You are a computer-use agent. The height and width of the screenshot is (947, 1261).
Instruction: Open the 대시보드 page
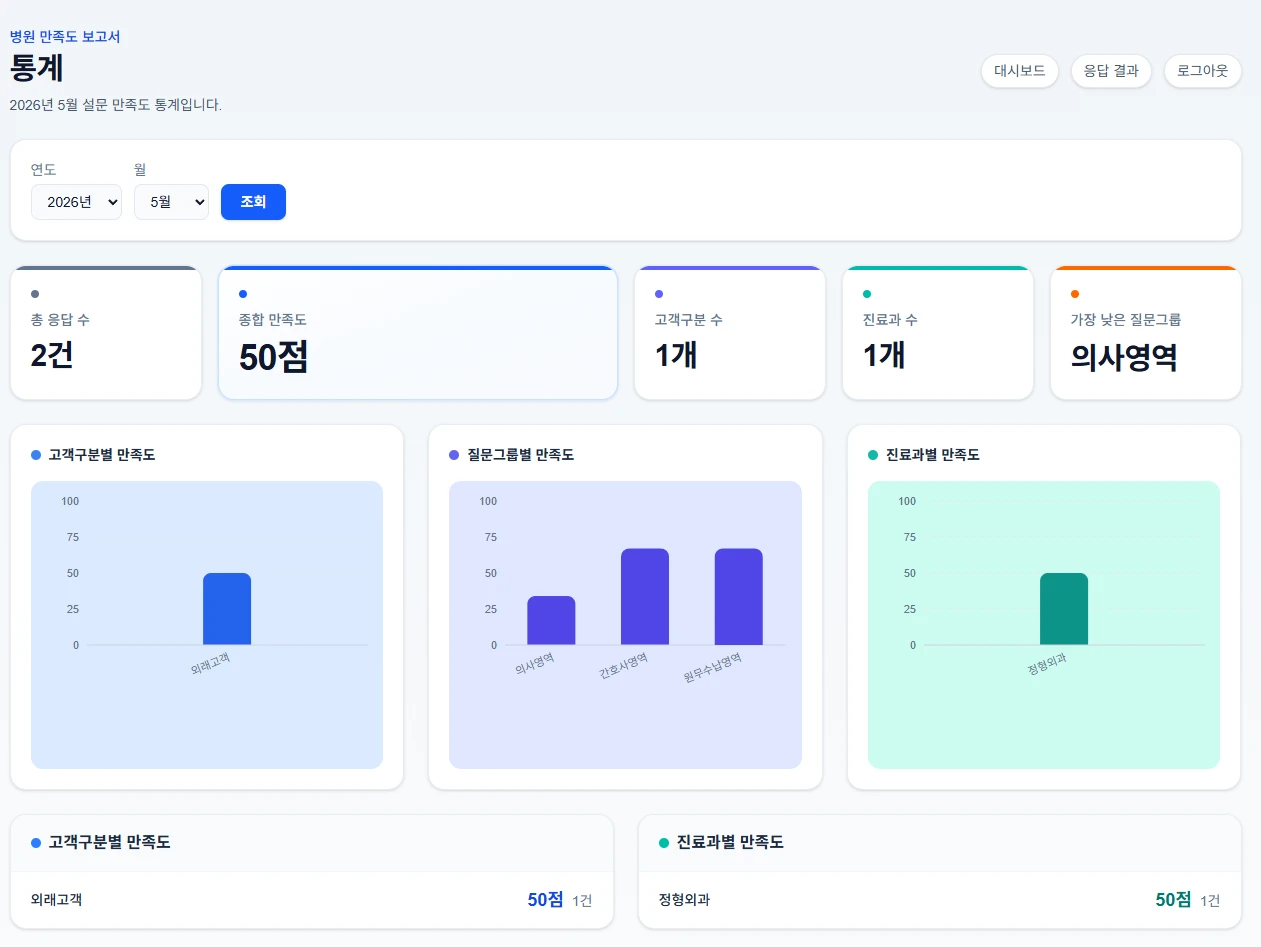click(1019, 71)
